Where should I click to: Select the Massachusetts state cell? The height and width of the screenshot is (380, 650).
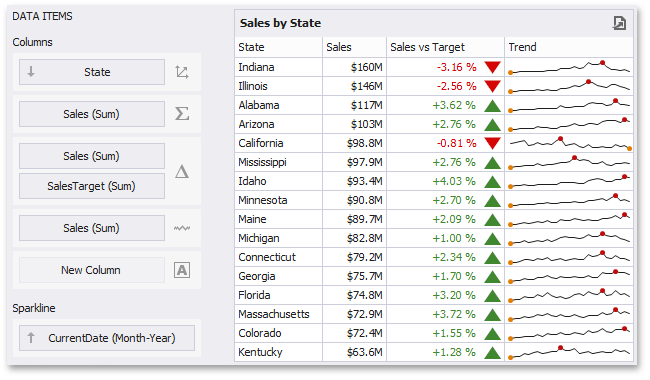[x=278, y=314]
